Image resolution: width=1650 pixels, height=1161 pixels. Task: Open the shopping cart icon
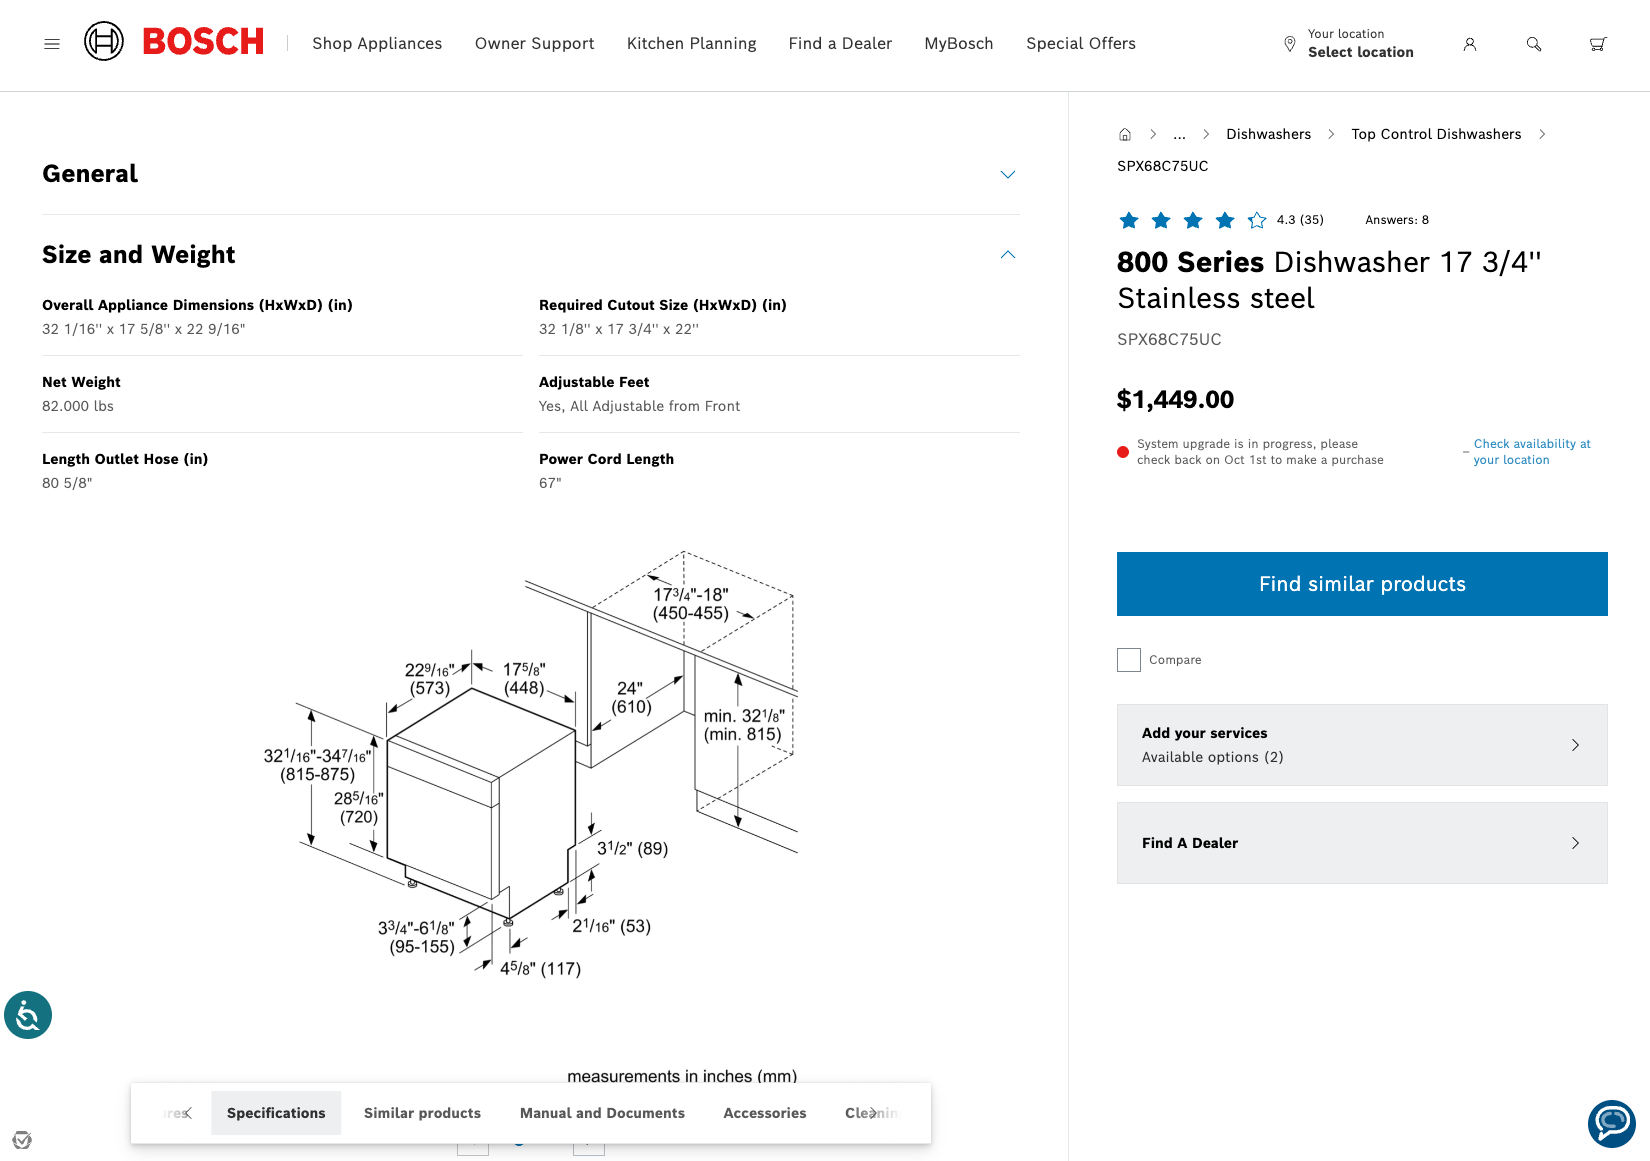1597,44
